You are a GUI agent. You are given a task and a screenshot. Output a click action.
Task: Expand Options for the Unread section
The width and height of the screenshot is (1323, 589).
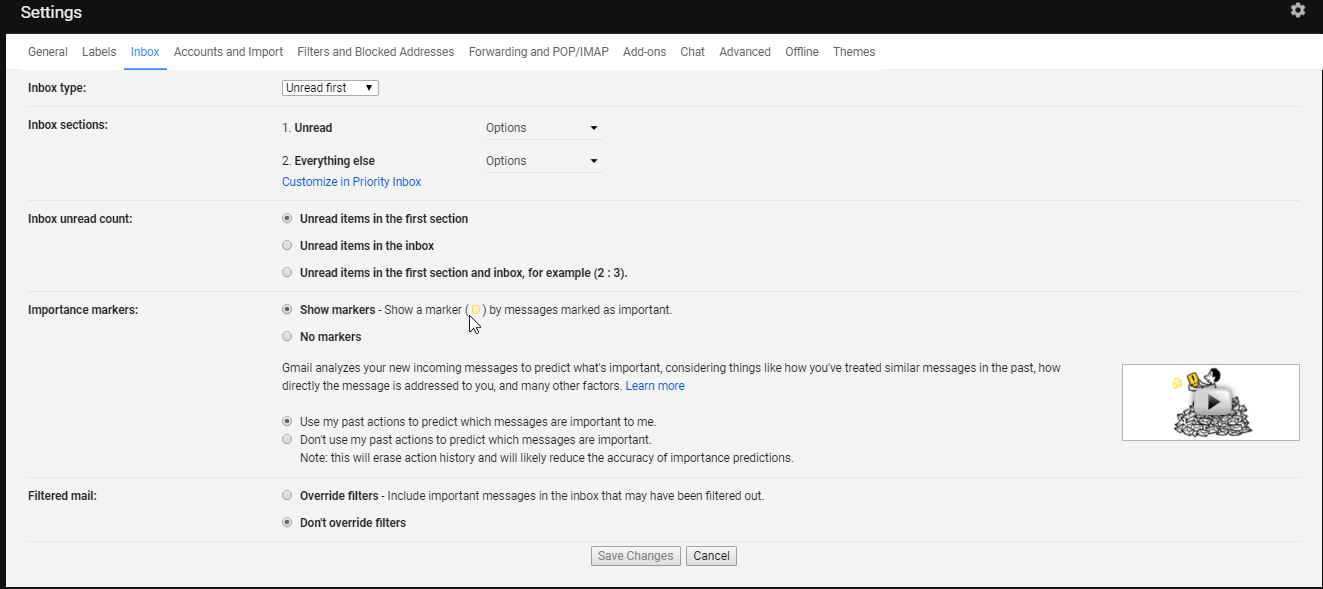544,128
